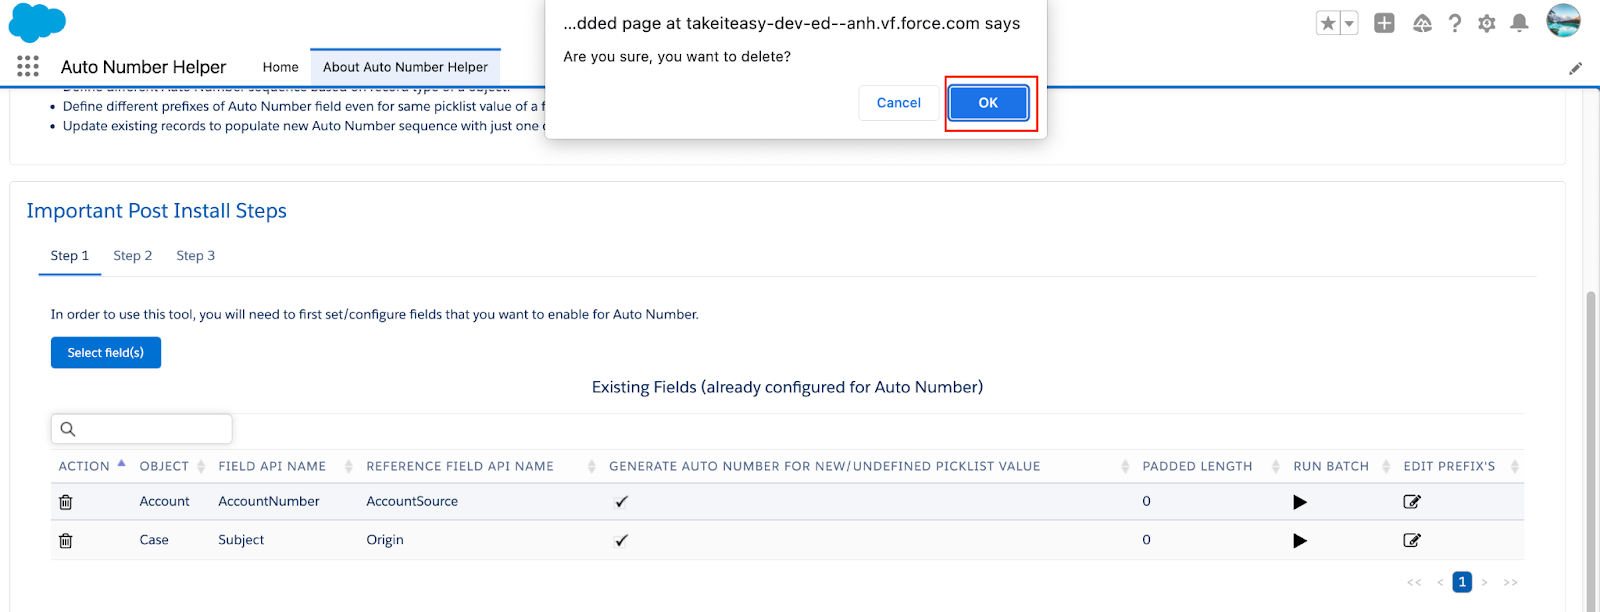Select About Auto Number Helper tab
Screen dimensions: 1600x612
405,67
